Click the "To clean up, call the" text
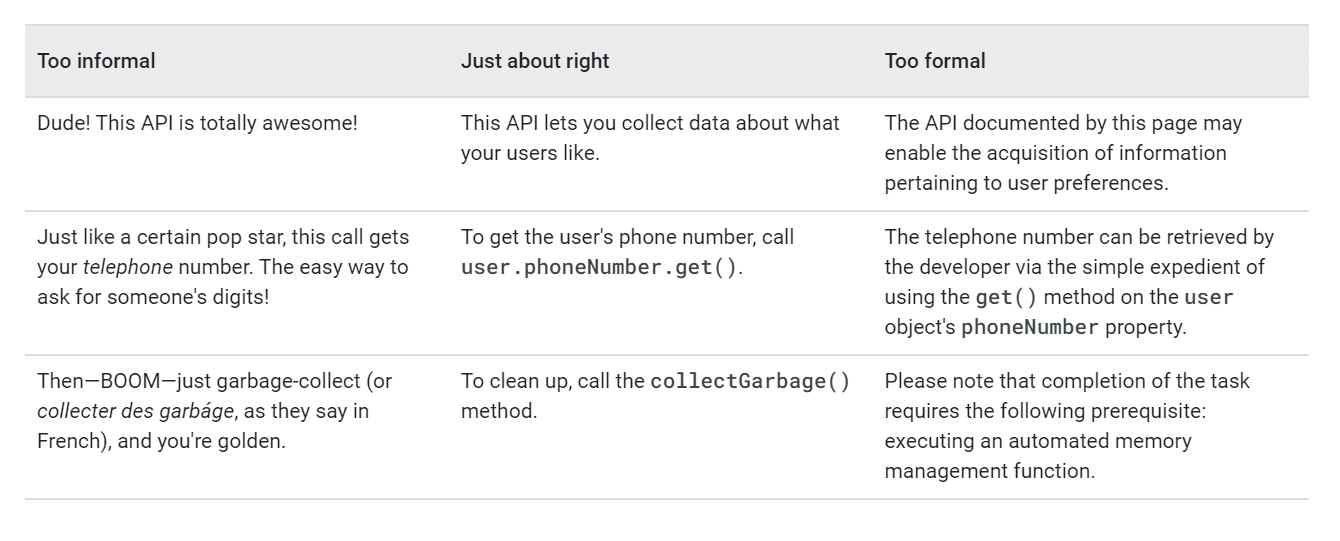The width and height of the screenshot is (1340, 541). tap(553, 381)
